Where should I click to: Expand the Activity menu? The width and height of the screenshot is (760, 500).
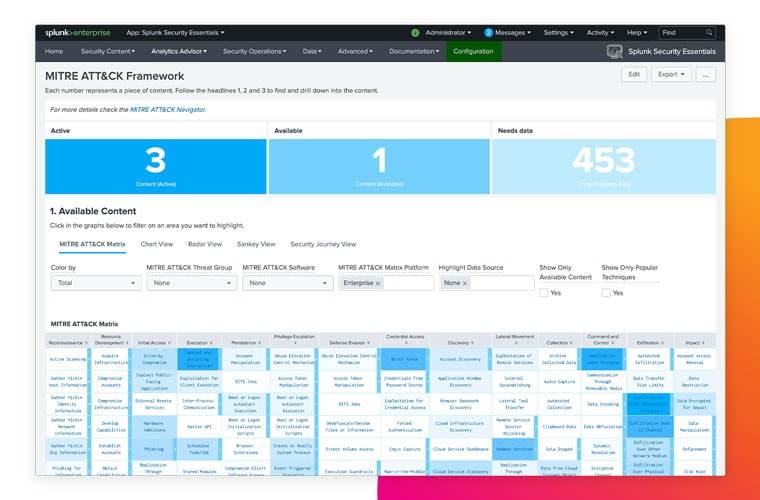pos(600,33)
